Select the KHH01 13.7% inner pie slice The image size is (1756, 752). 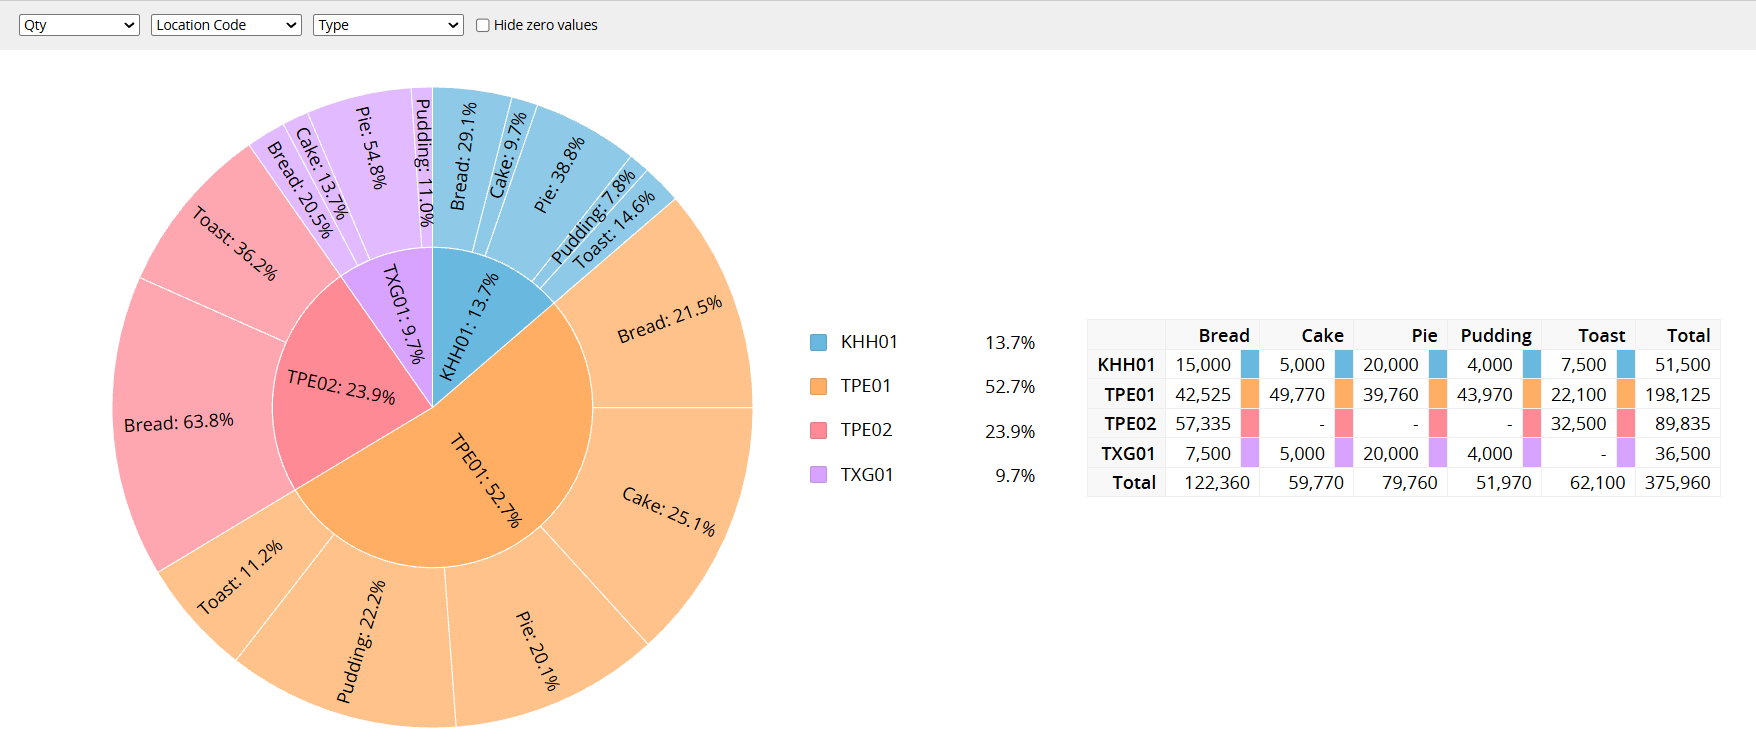coord(478,320)
